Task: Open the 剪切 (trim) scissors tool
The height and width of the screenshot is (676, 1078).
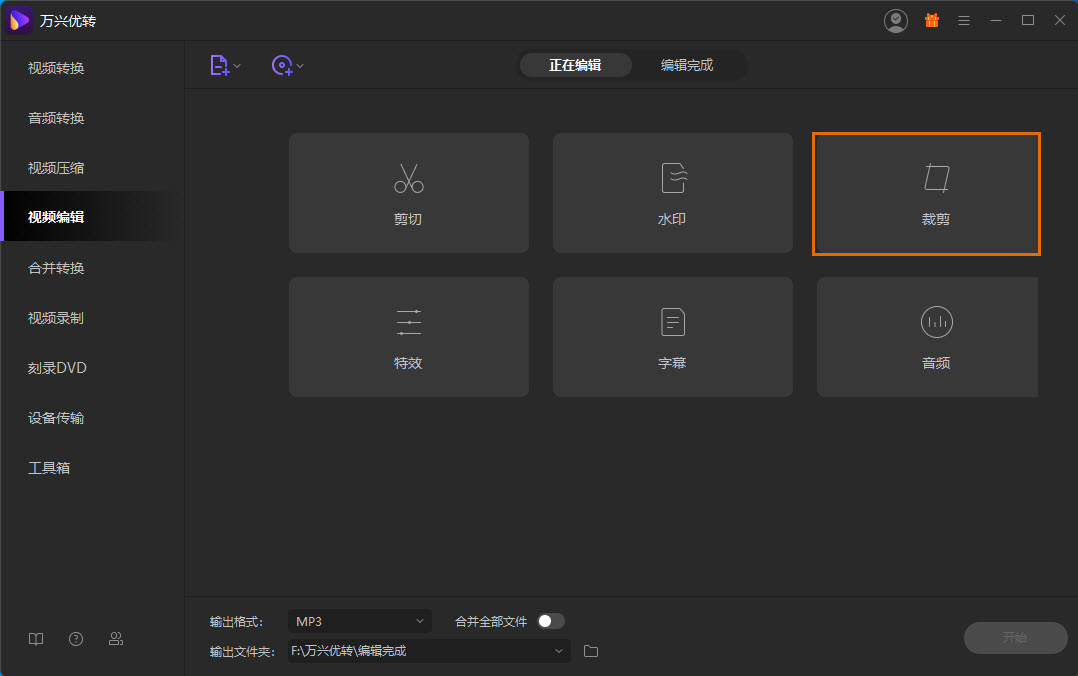Action: (x=408, y=193)
